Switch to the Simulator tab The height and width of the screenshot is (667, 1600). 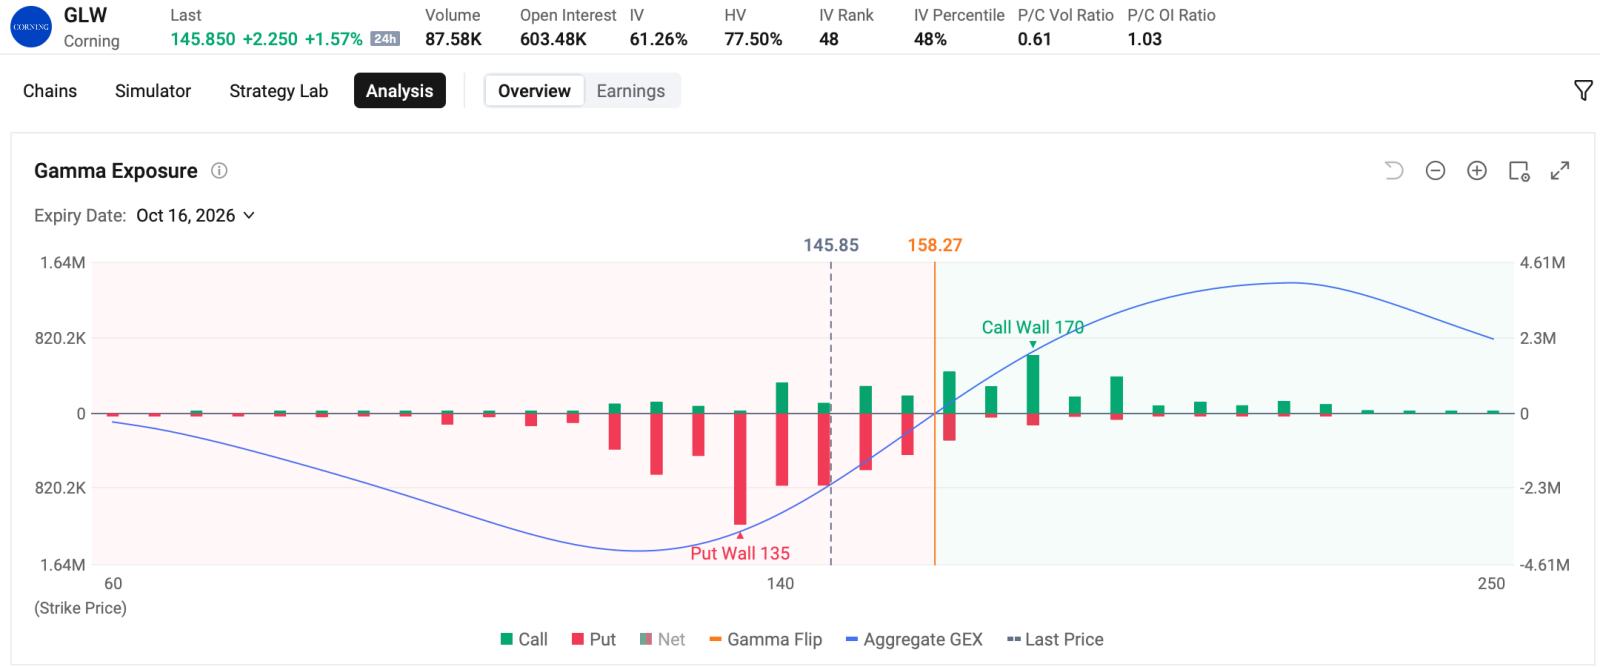[x=153, y=91]
